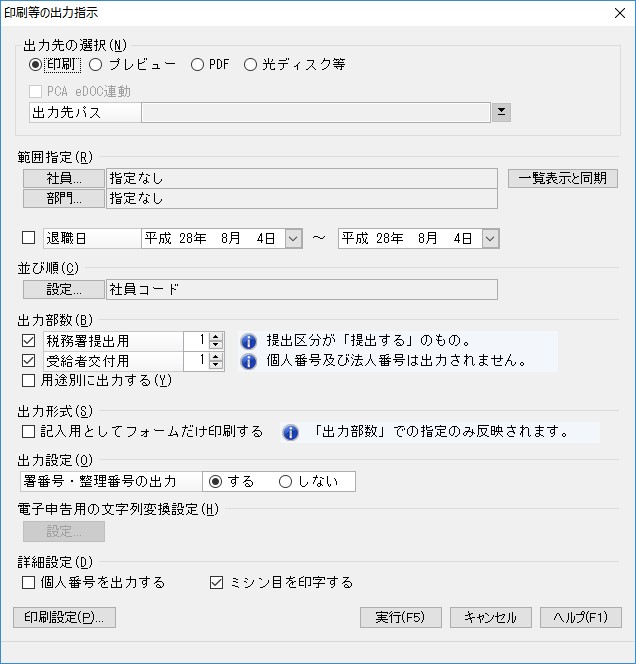This screenshot has height=664, width=636.
Task: Enable the 退職日 date range checkbox
Action: [28, 238]
